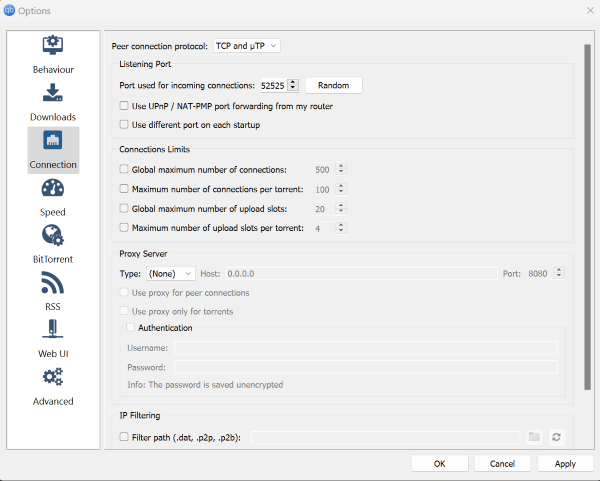Click the Proxy Server group label

(x=143, y=254)
